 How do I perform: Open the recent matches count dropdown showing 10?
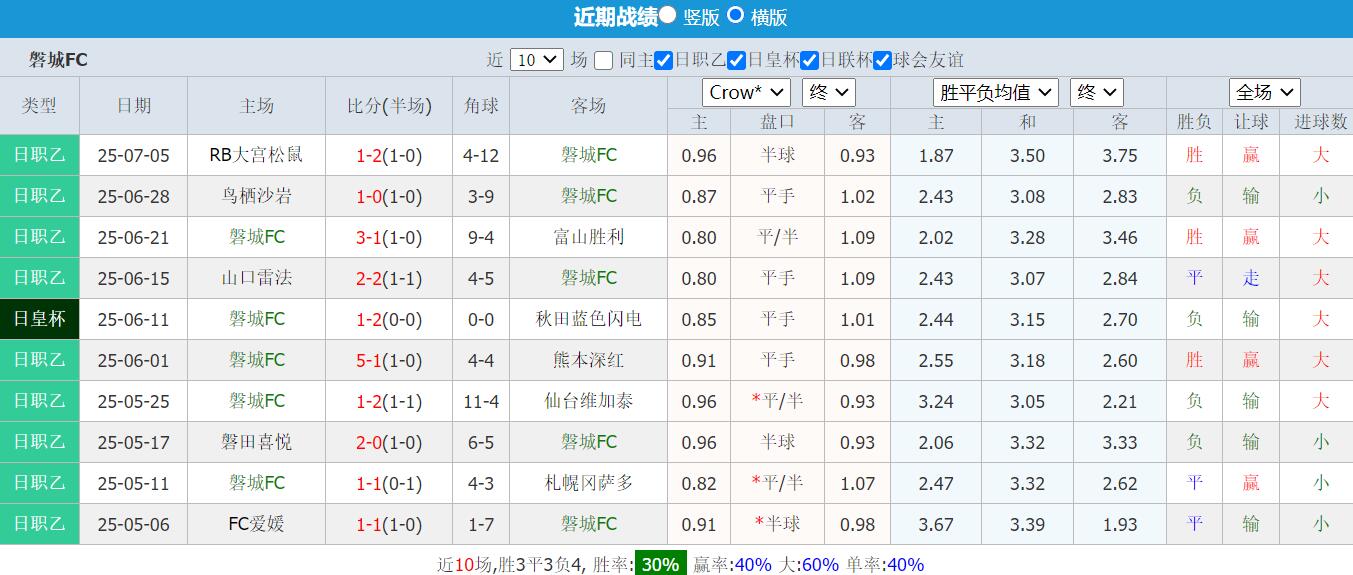pyautogui.click(x=536, y=60)
